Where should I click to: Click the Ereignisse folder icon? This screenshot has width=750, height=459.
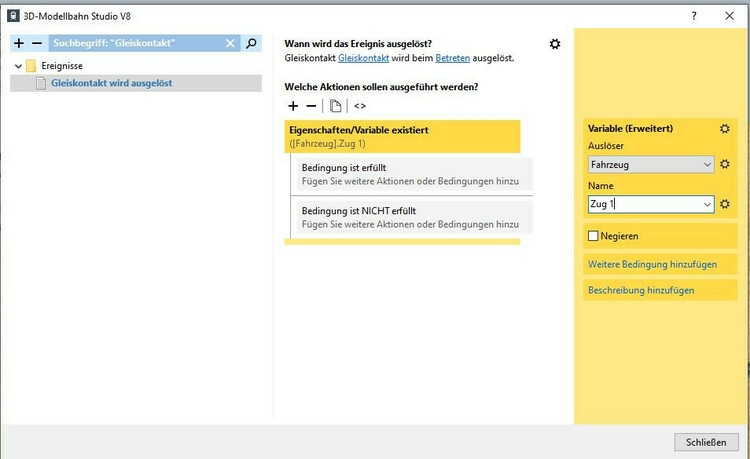click(32, 66)
